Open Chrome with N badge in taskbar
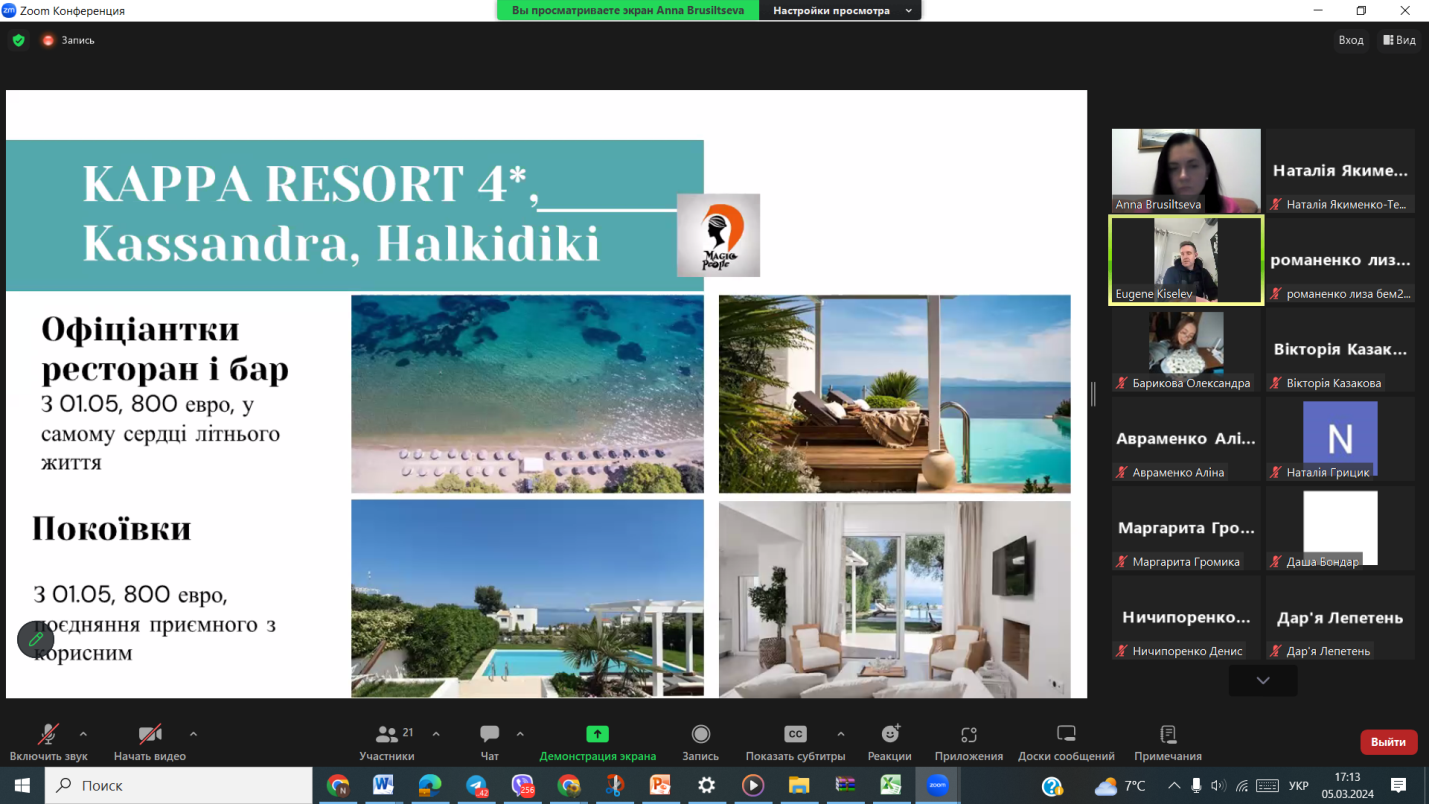Image resolution: width=1429 pixels, height=804 pixels. [x=338, y=785]
